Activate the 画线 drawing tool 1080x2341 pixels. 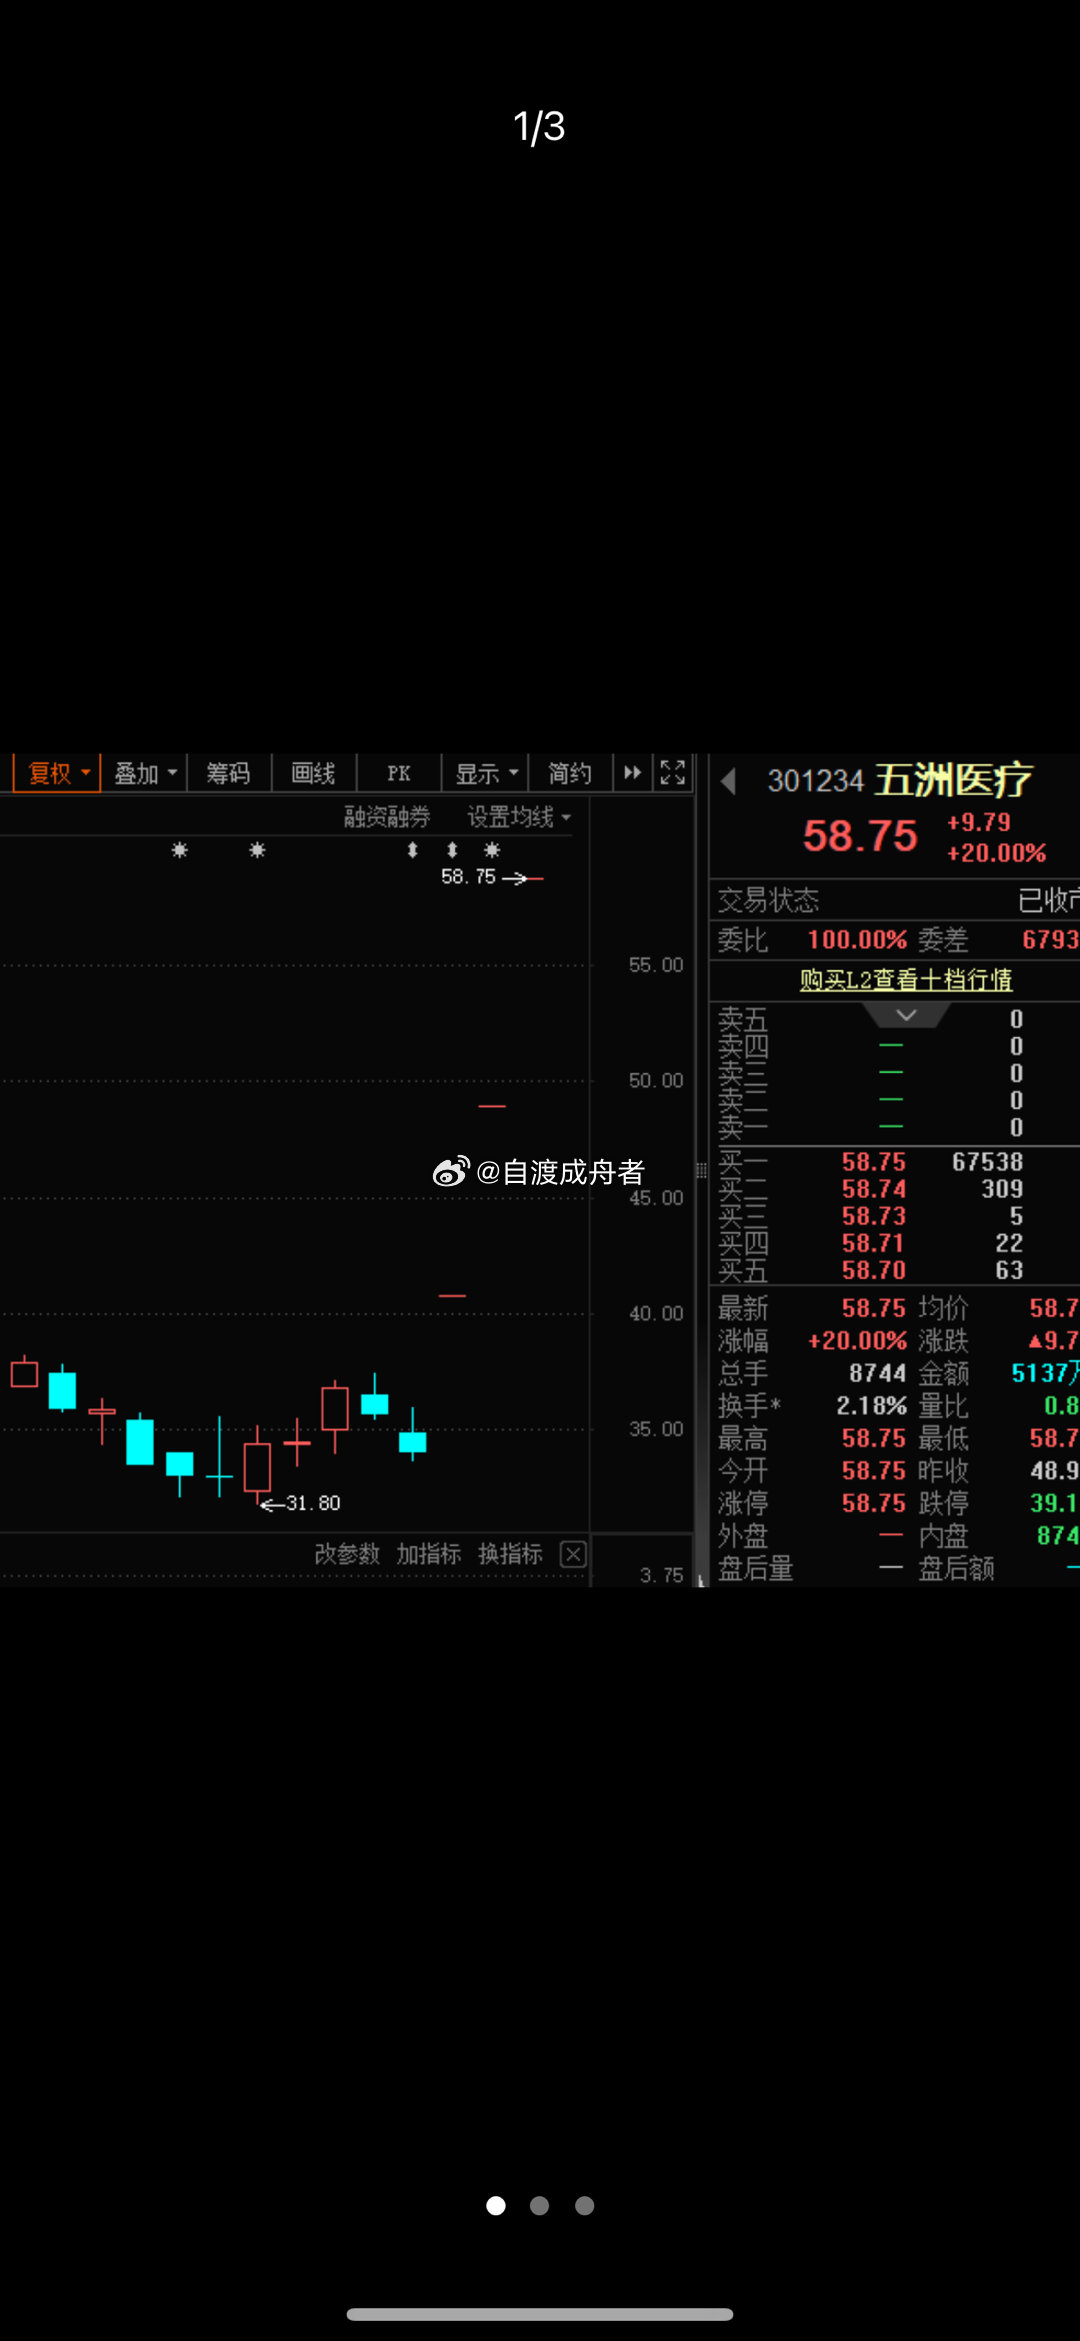313,773
